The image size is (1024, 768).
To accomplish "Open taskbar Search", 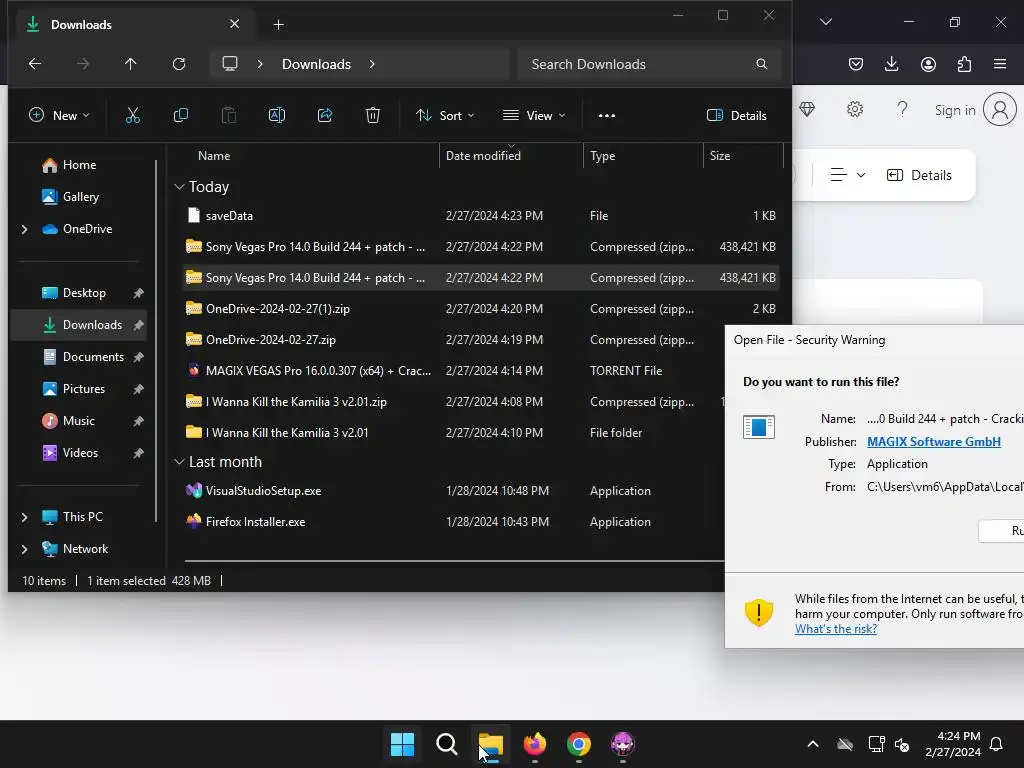I will (x=447, y=744).
